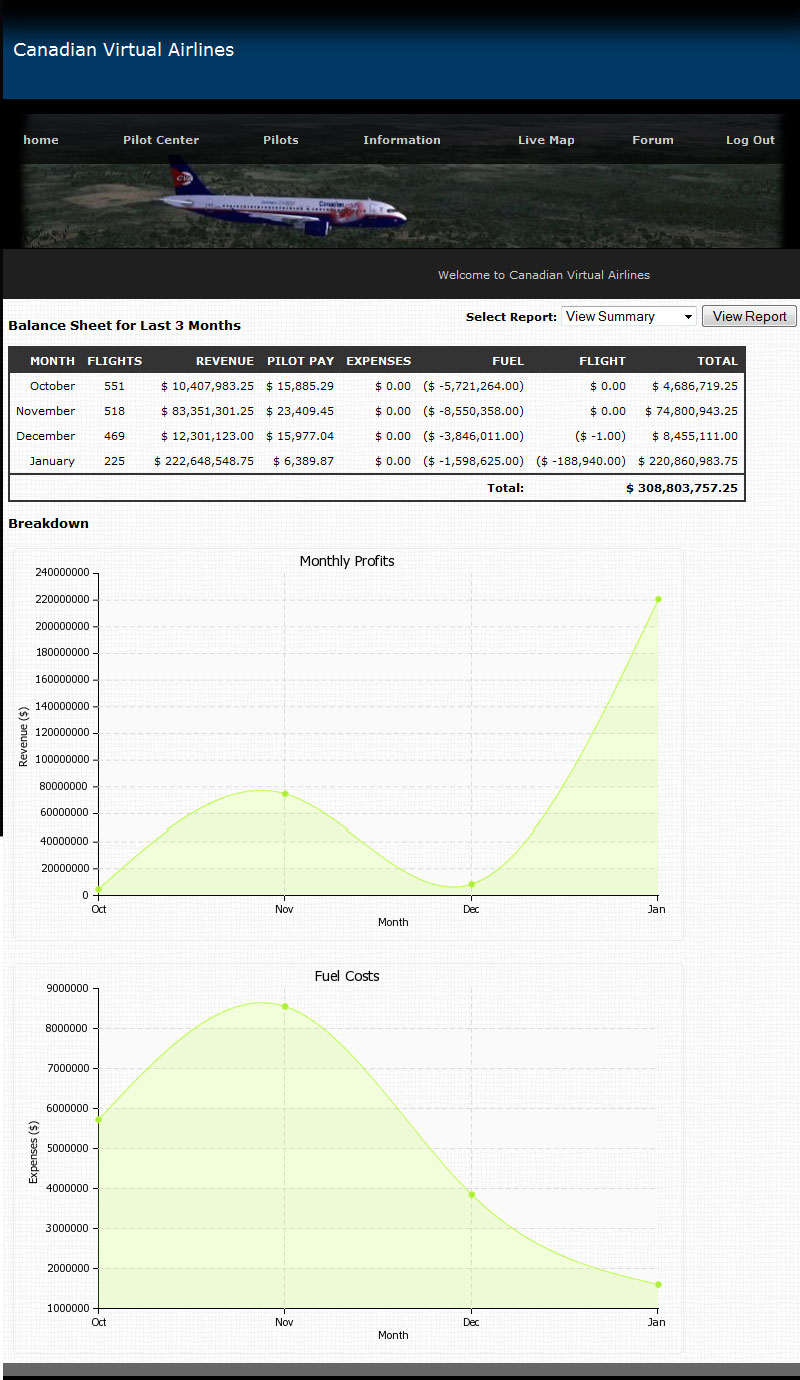Open the View Summary report dropdown

(x=629, y=316)
